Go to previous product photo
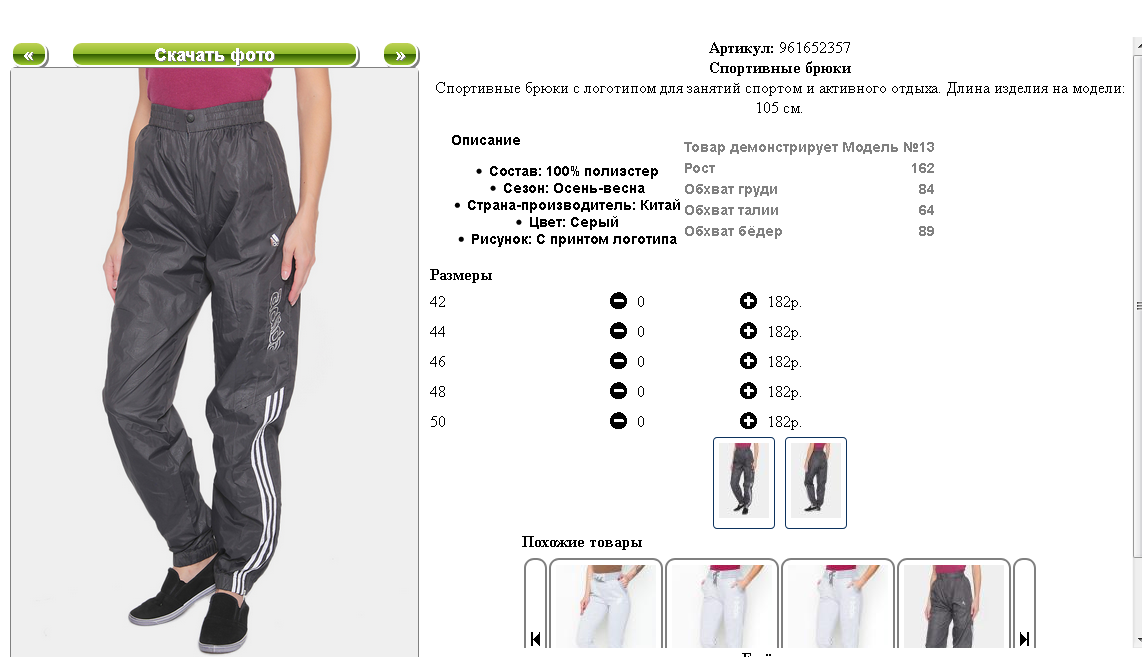 click(29, 55)
